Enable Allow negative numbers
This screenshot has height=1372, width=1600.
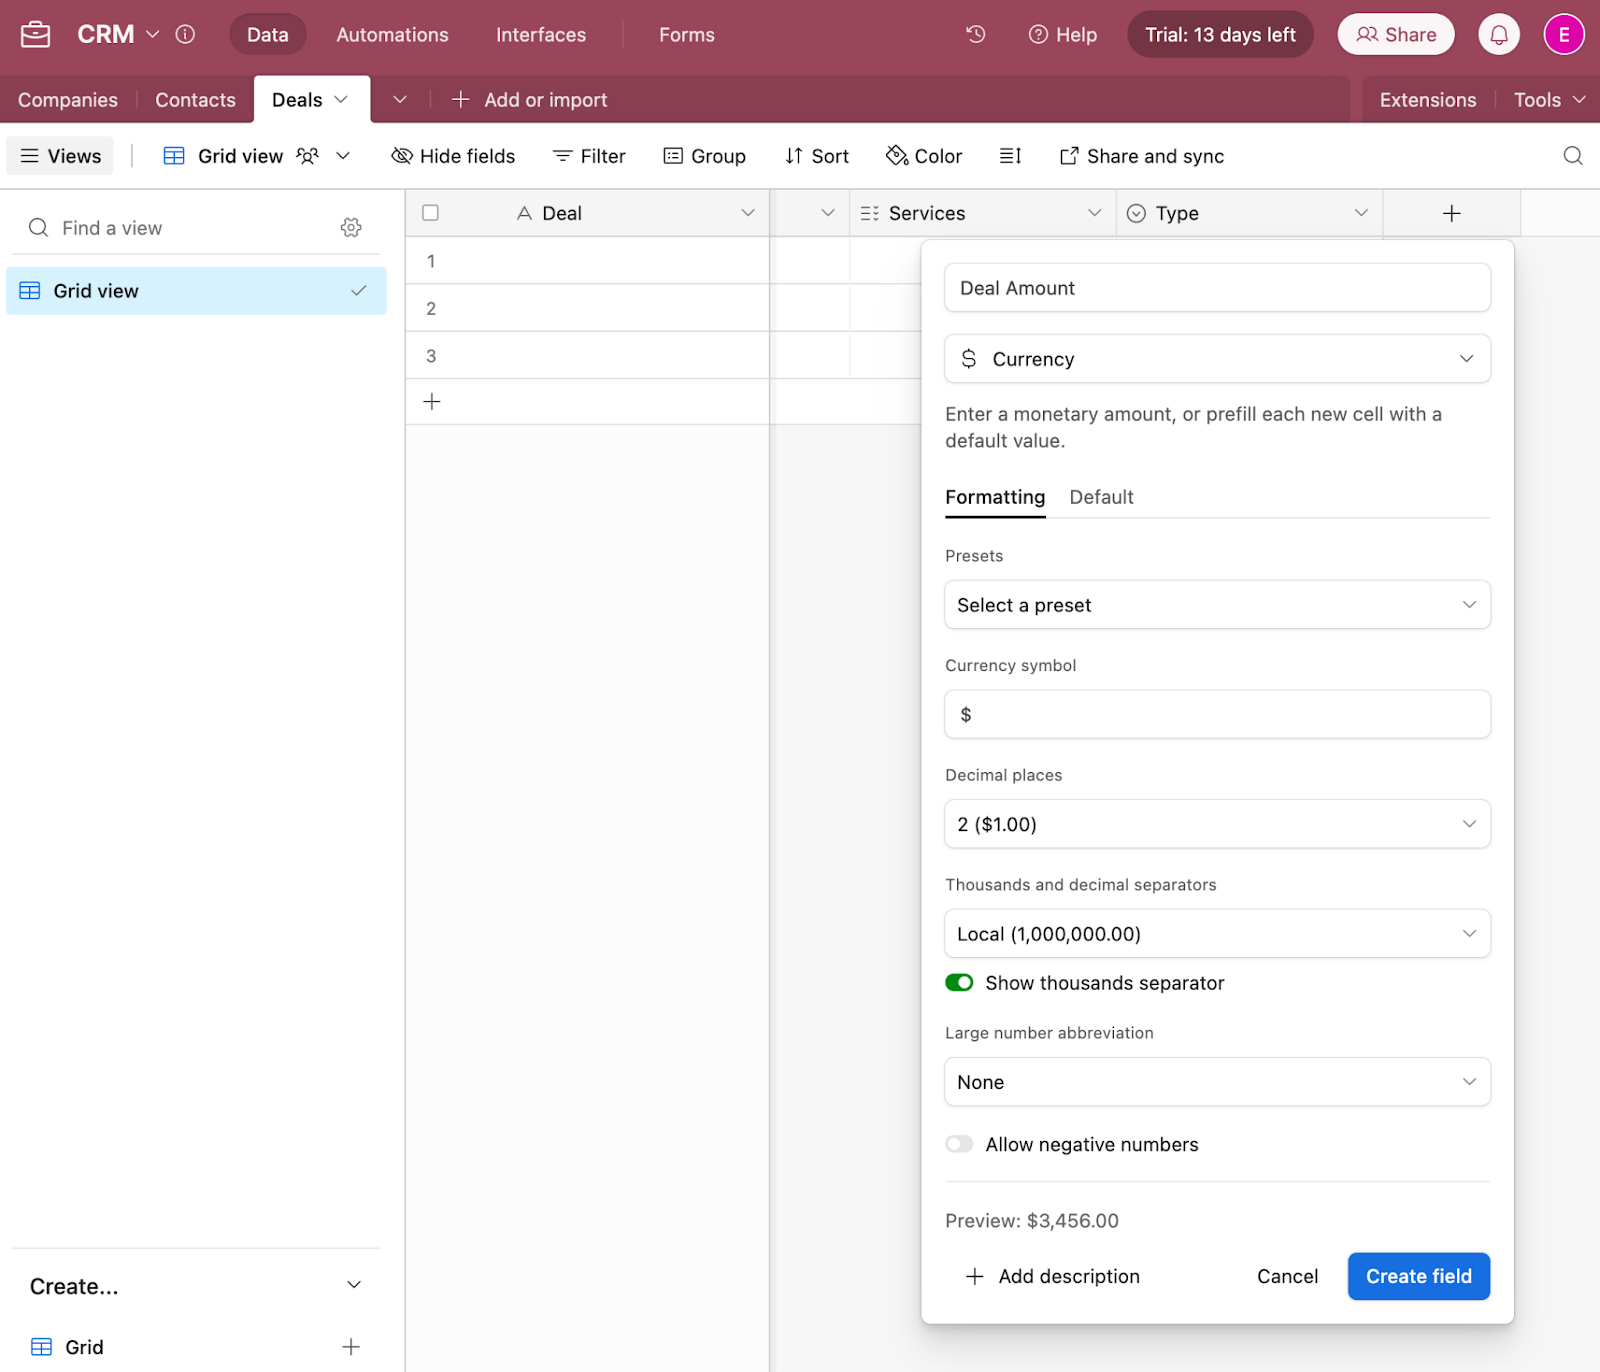(959, 1144)
